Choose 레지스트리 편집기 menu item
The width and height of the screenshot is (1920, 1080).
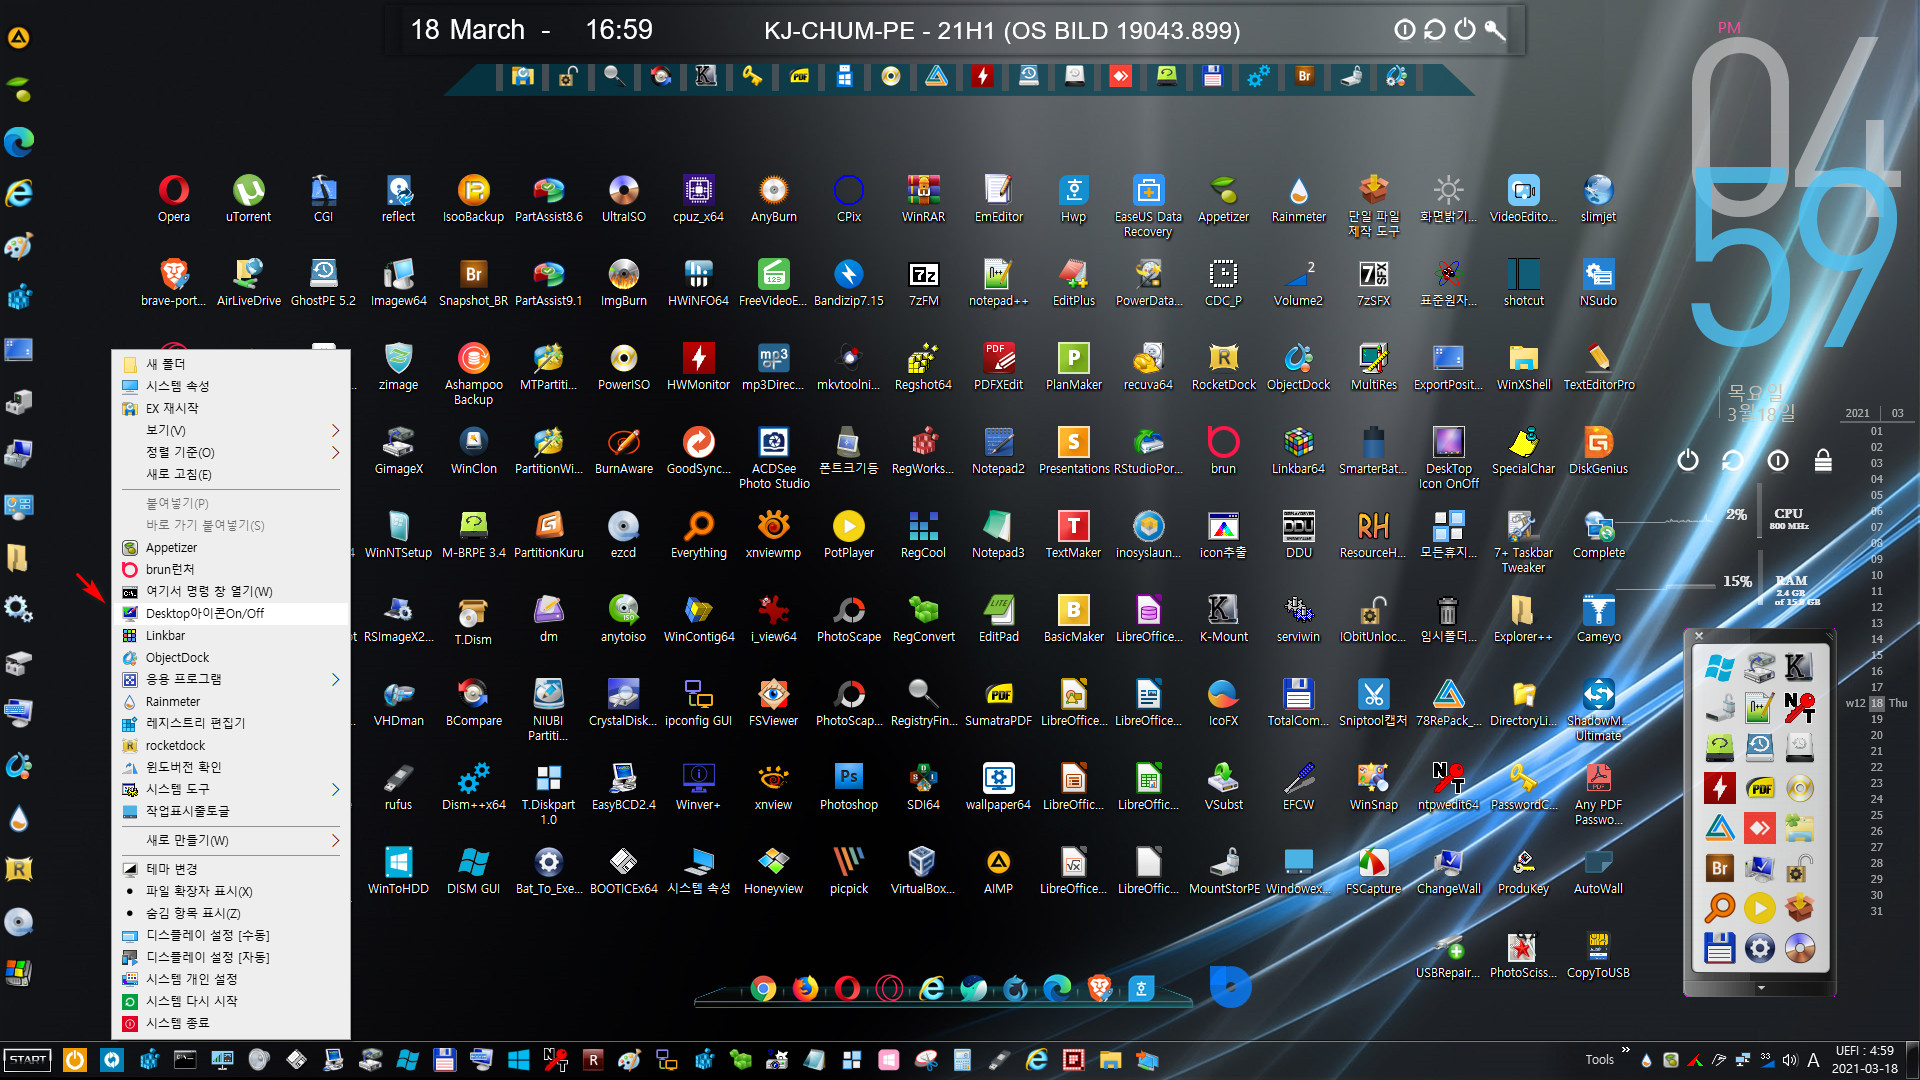tap(231, 723)
